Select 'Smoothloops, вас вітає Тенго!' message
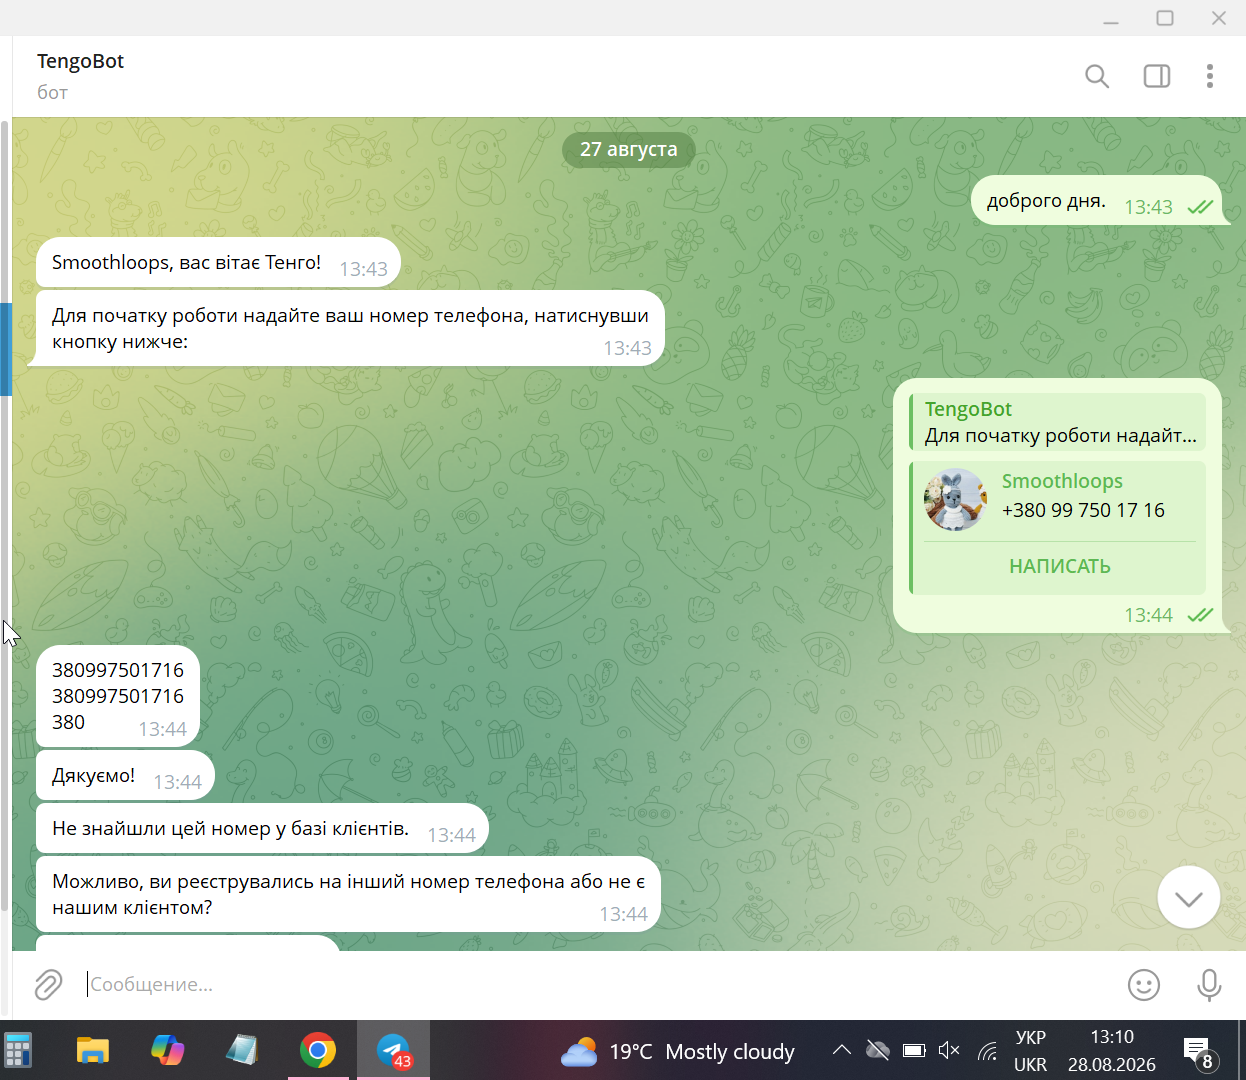Image resolution: width=1246 pixels, height=1080 pixels. coord(218,263)
